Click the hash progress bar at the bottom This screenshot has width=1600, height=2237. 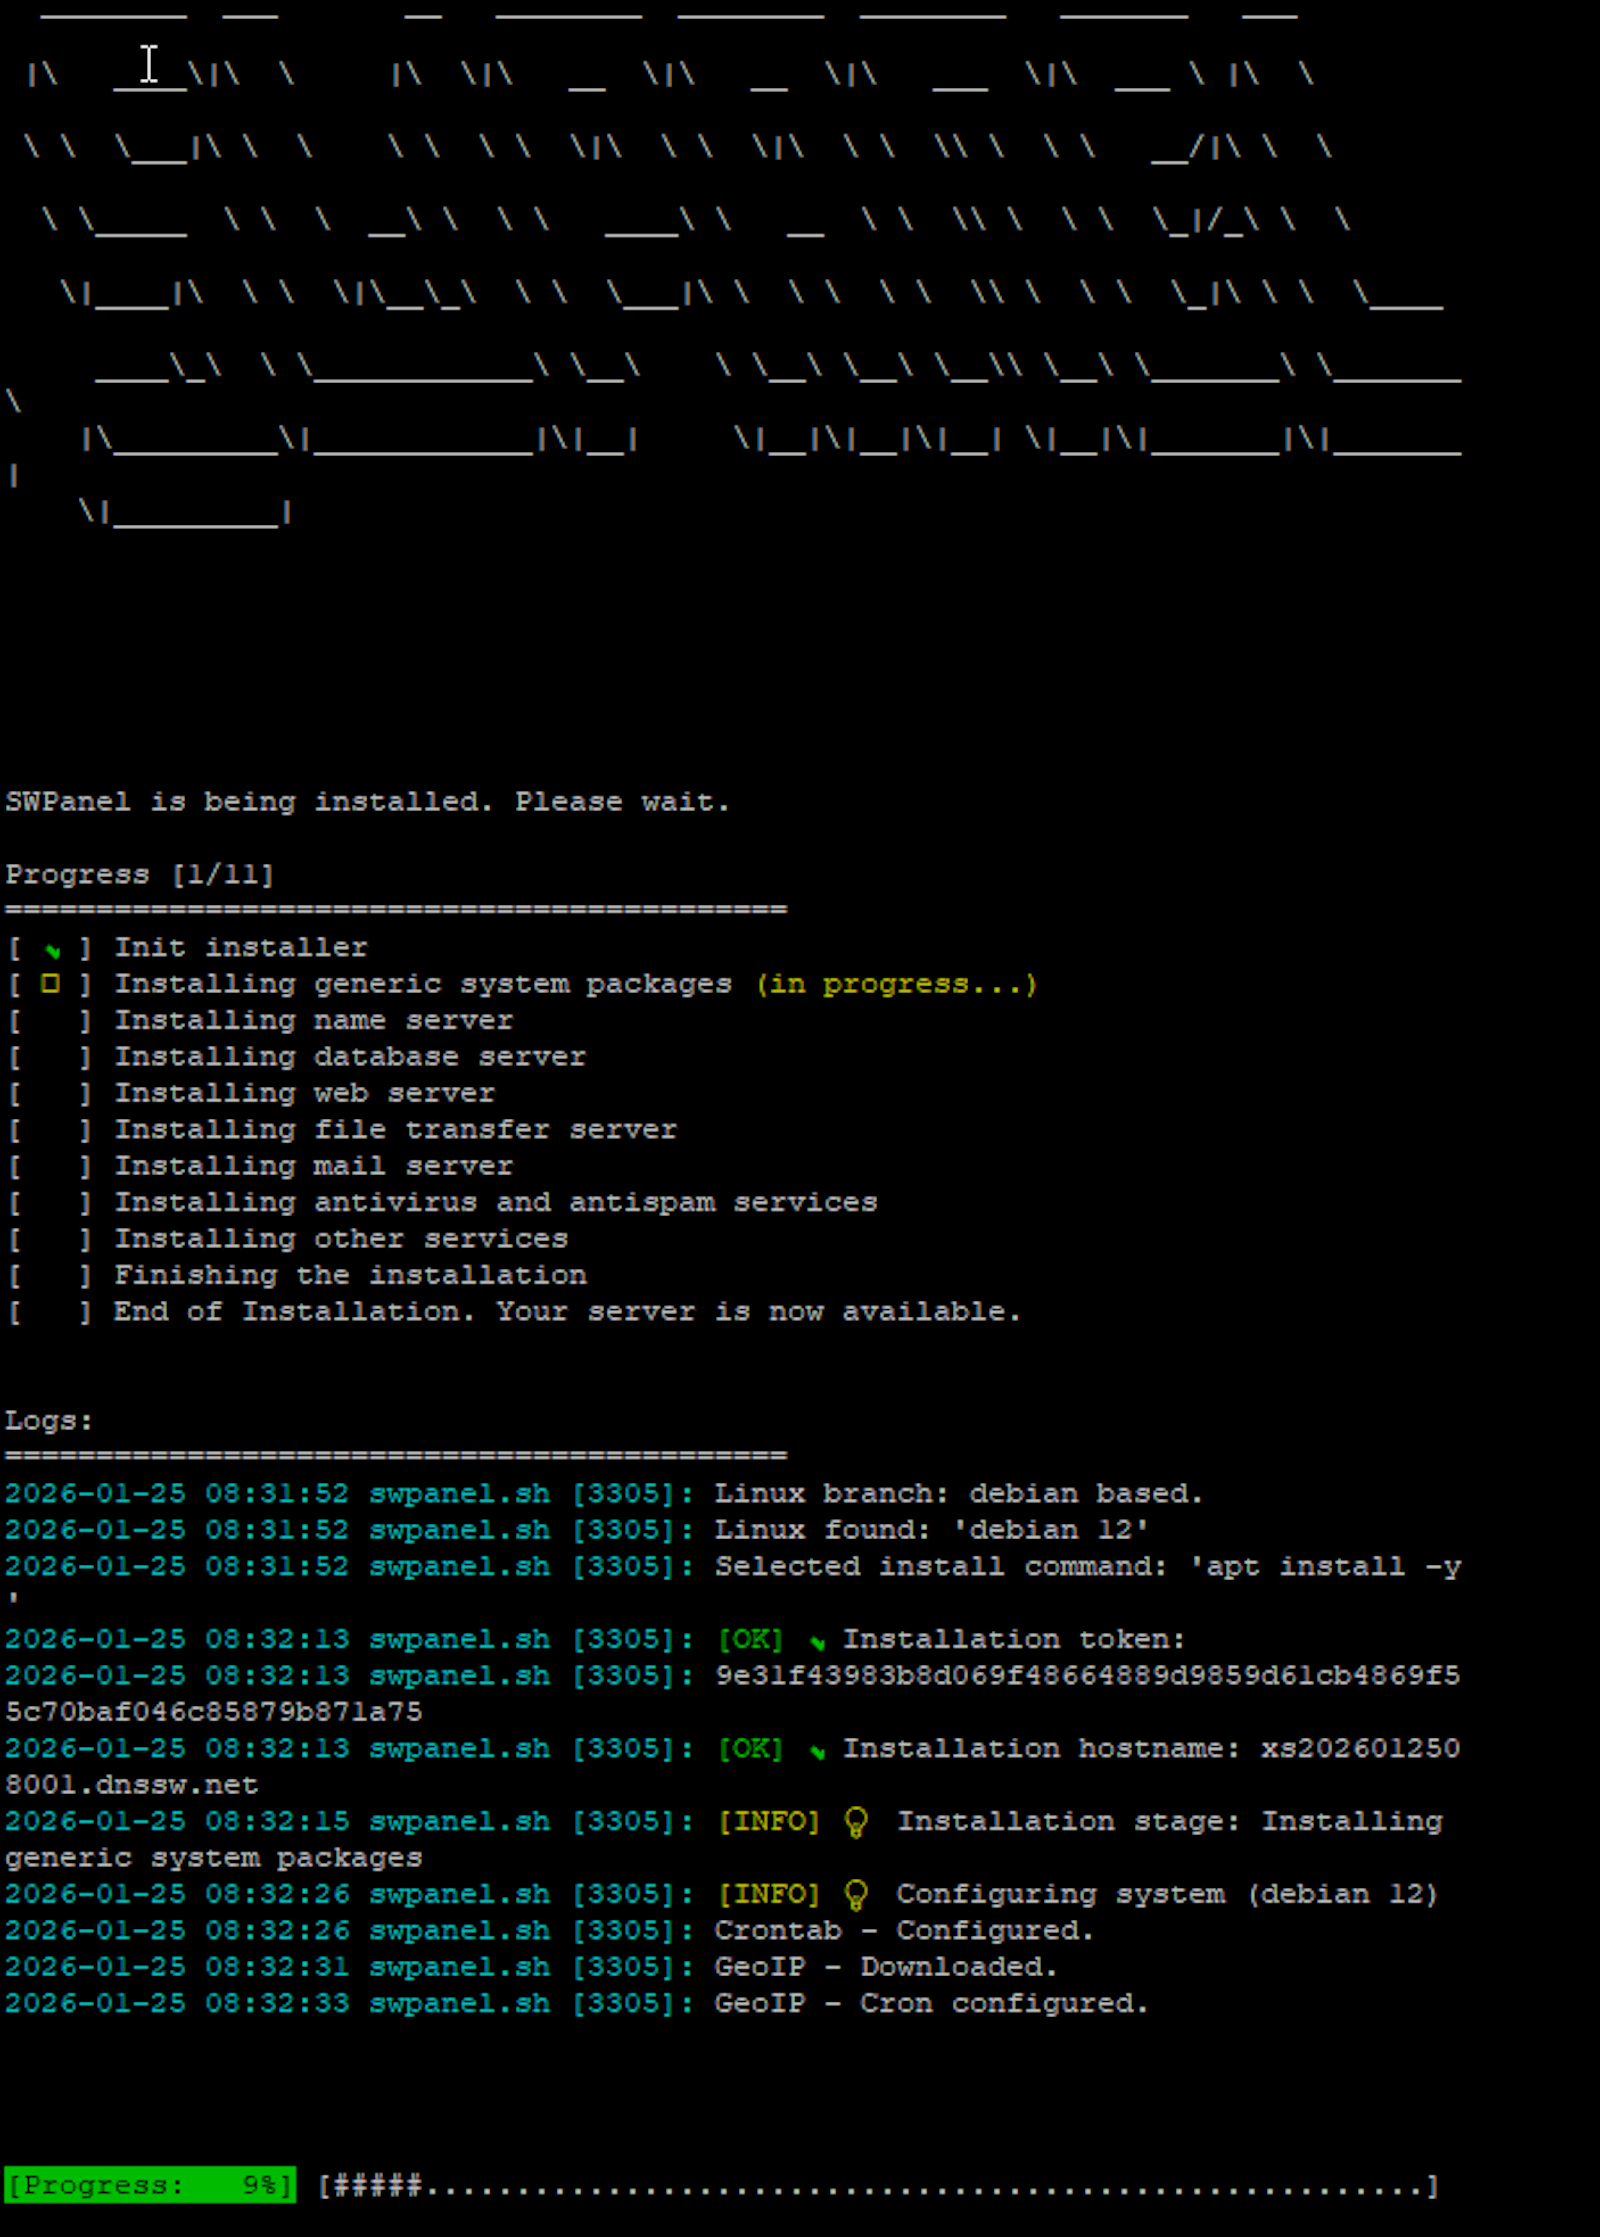point(878,2186)
